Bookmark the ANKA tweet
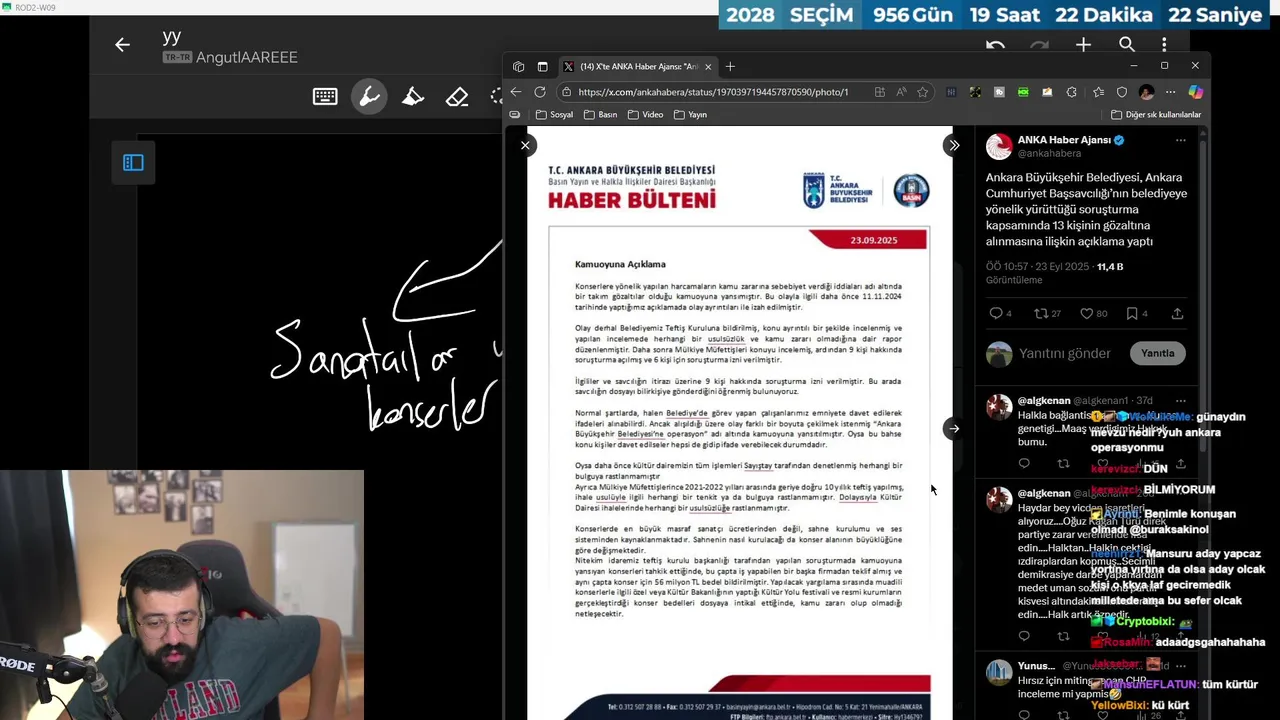Viewport: 1280px width, 720px height. (1137, 314)
